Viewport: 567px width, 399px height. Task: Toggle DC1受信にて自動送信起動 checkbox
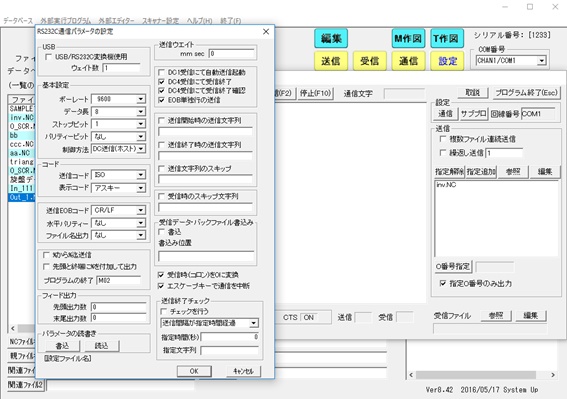tap(162, 72)
